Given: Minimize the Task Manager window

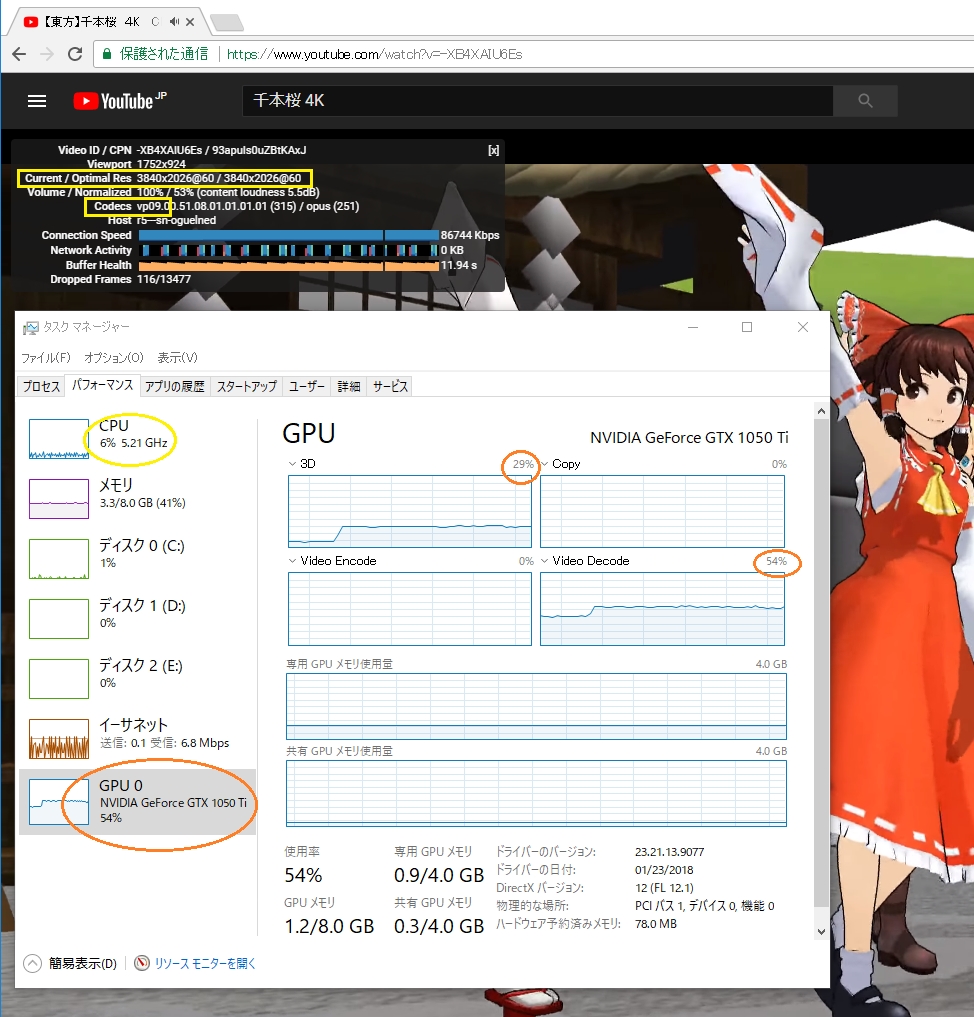Looking at the screenshot, I should [x=693, y=327].
